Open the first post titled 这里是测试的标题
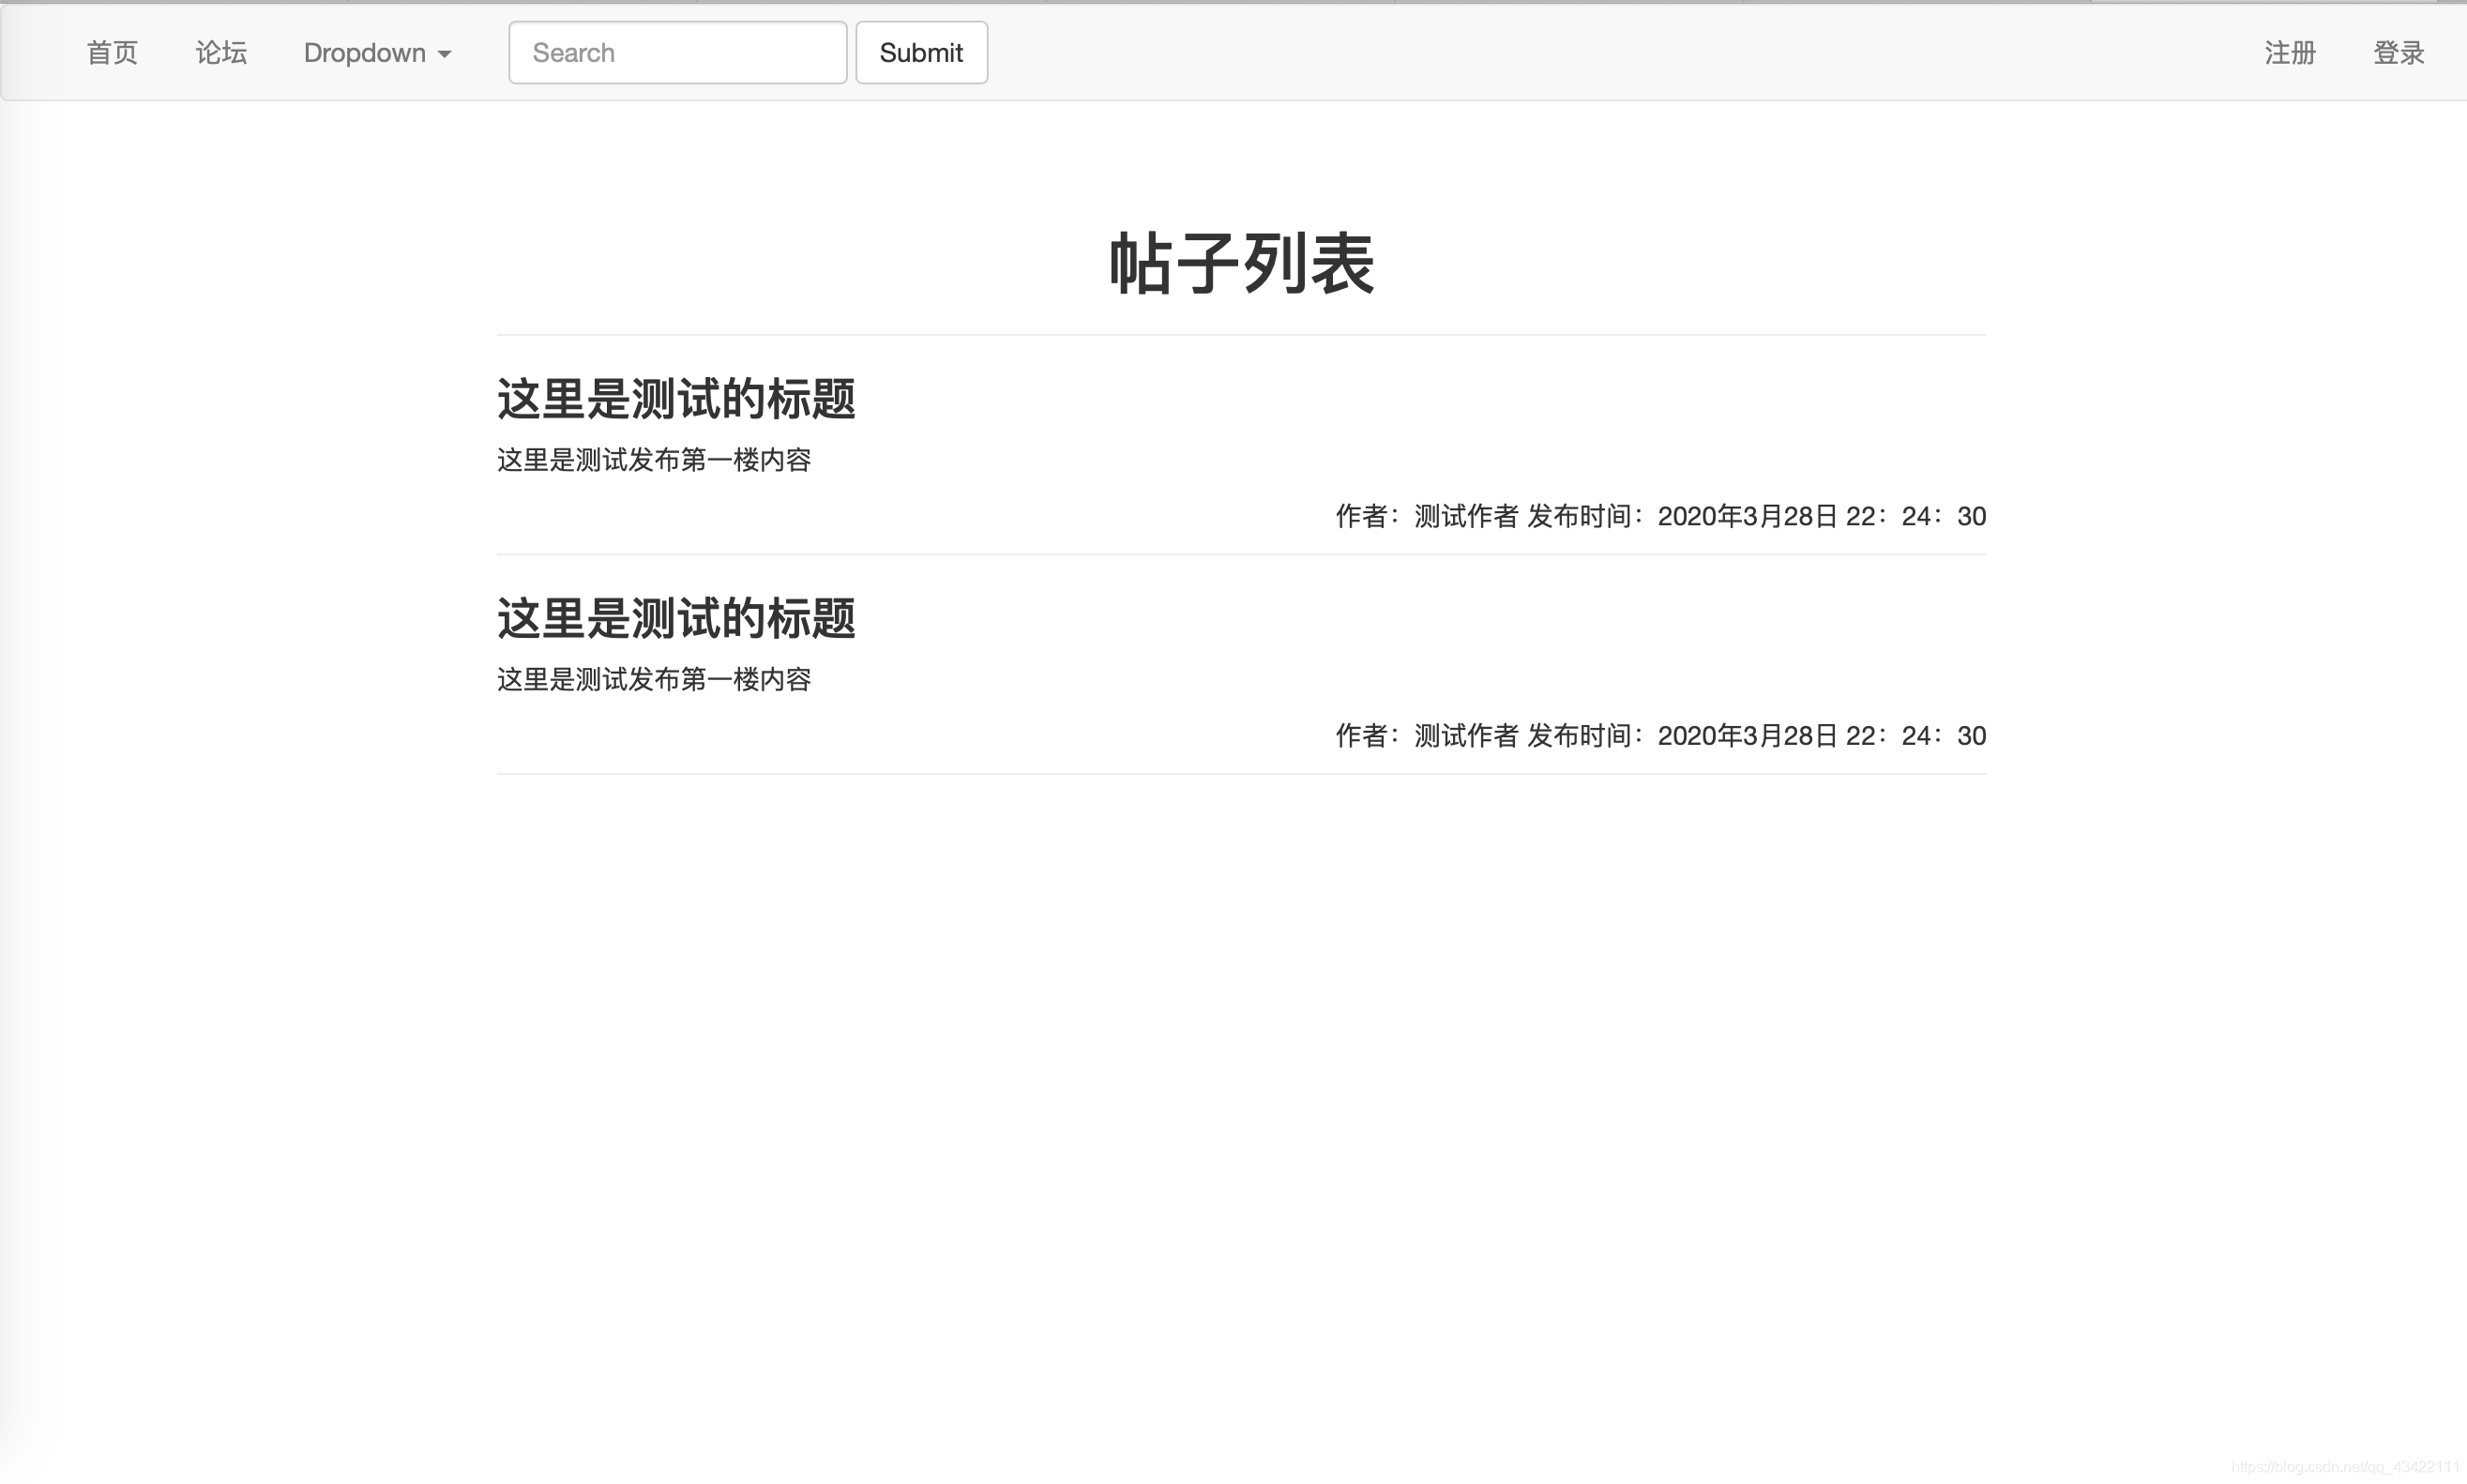Screen dimensions: 2467x1484 (x=676, y=398)
